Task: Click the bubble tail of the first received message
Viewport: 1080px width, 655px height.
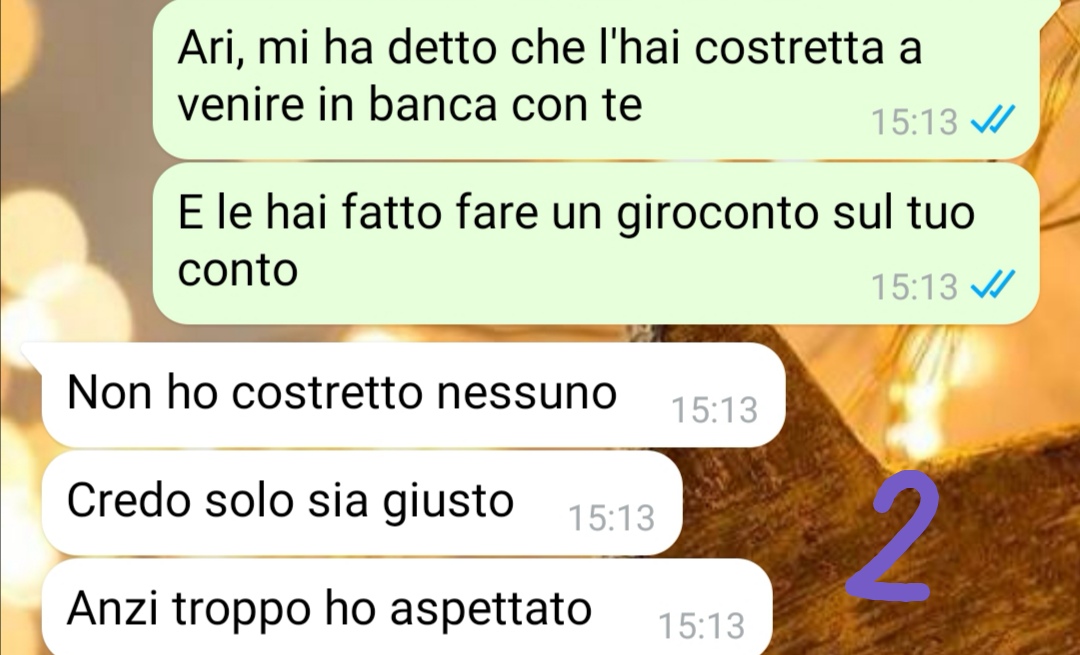Action: coord(33,353)
